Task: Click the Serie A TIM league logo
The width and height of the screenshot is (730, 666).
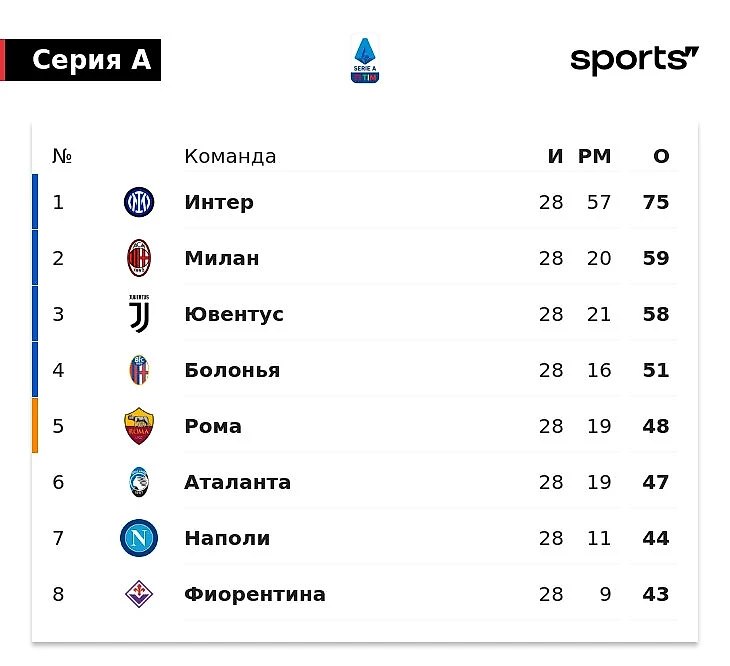Action: [x=365, y=60]
